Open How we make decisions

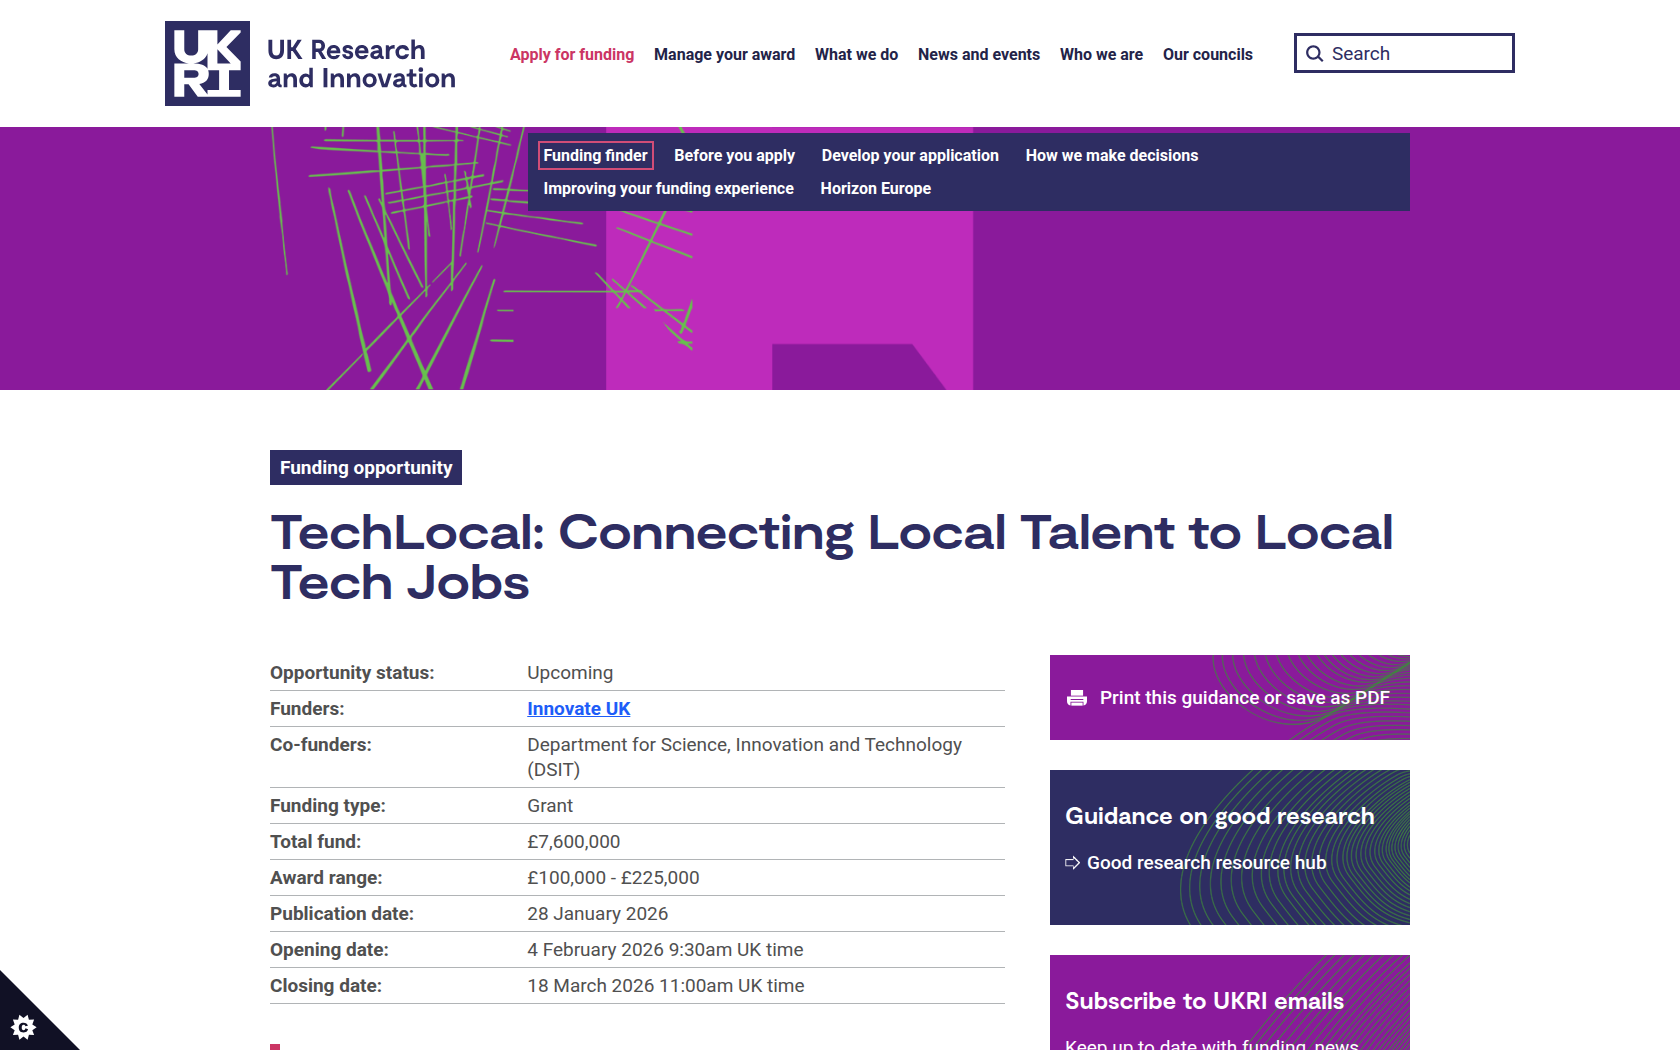click(1111, 155)
